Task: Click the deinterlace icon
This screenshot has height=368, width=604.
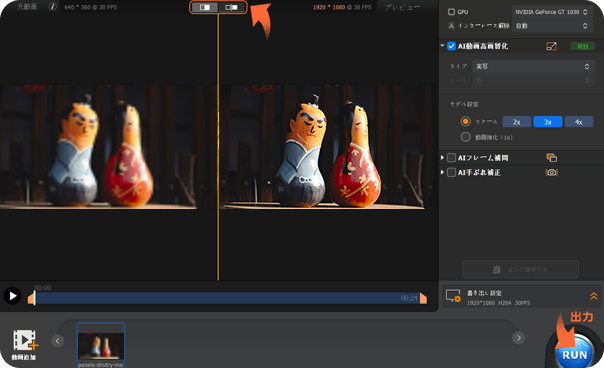Action: pyautogui.click(x=451, y=26)
